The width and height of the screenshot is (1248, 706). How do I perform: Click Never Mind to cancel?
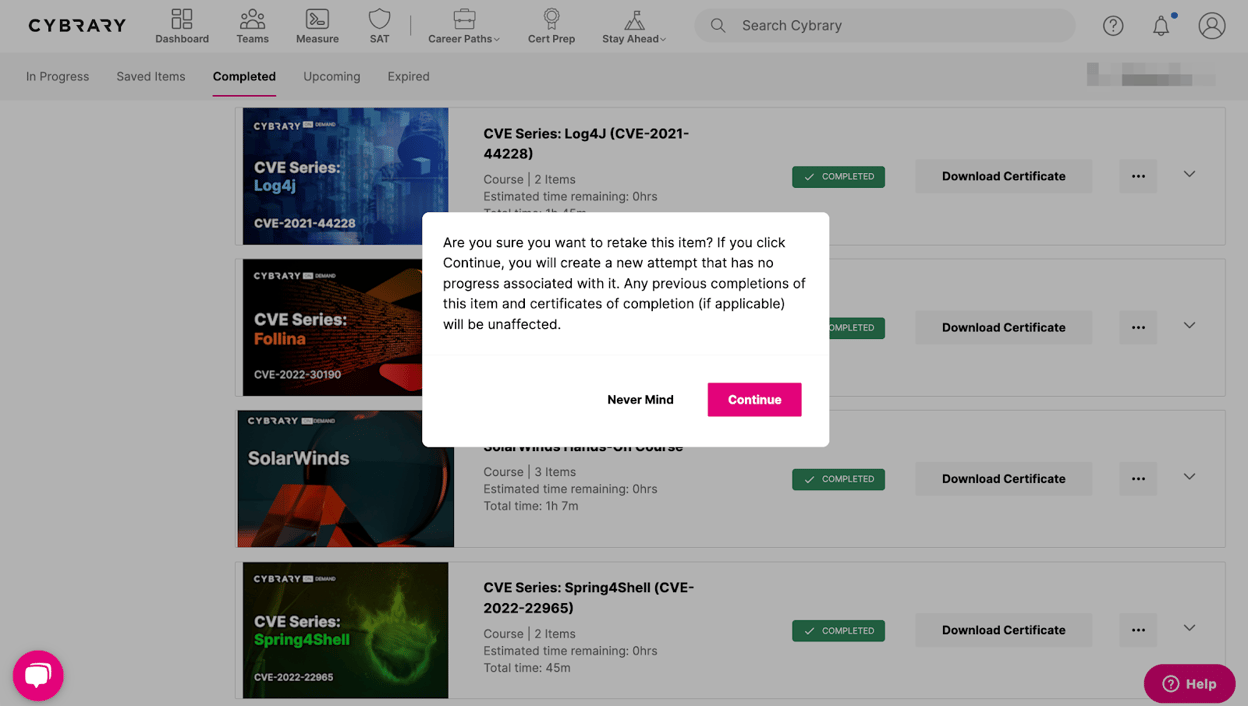(x=640, y=399)
